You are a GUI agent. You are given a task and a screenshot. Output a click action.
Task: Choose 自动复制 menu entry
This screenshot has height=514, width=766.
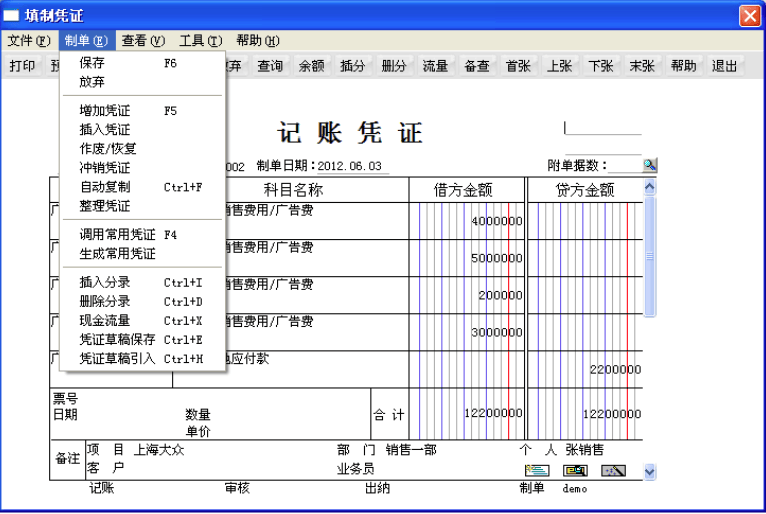[142, 187]
